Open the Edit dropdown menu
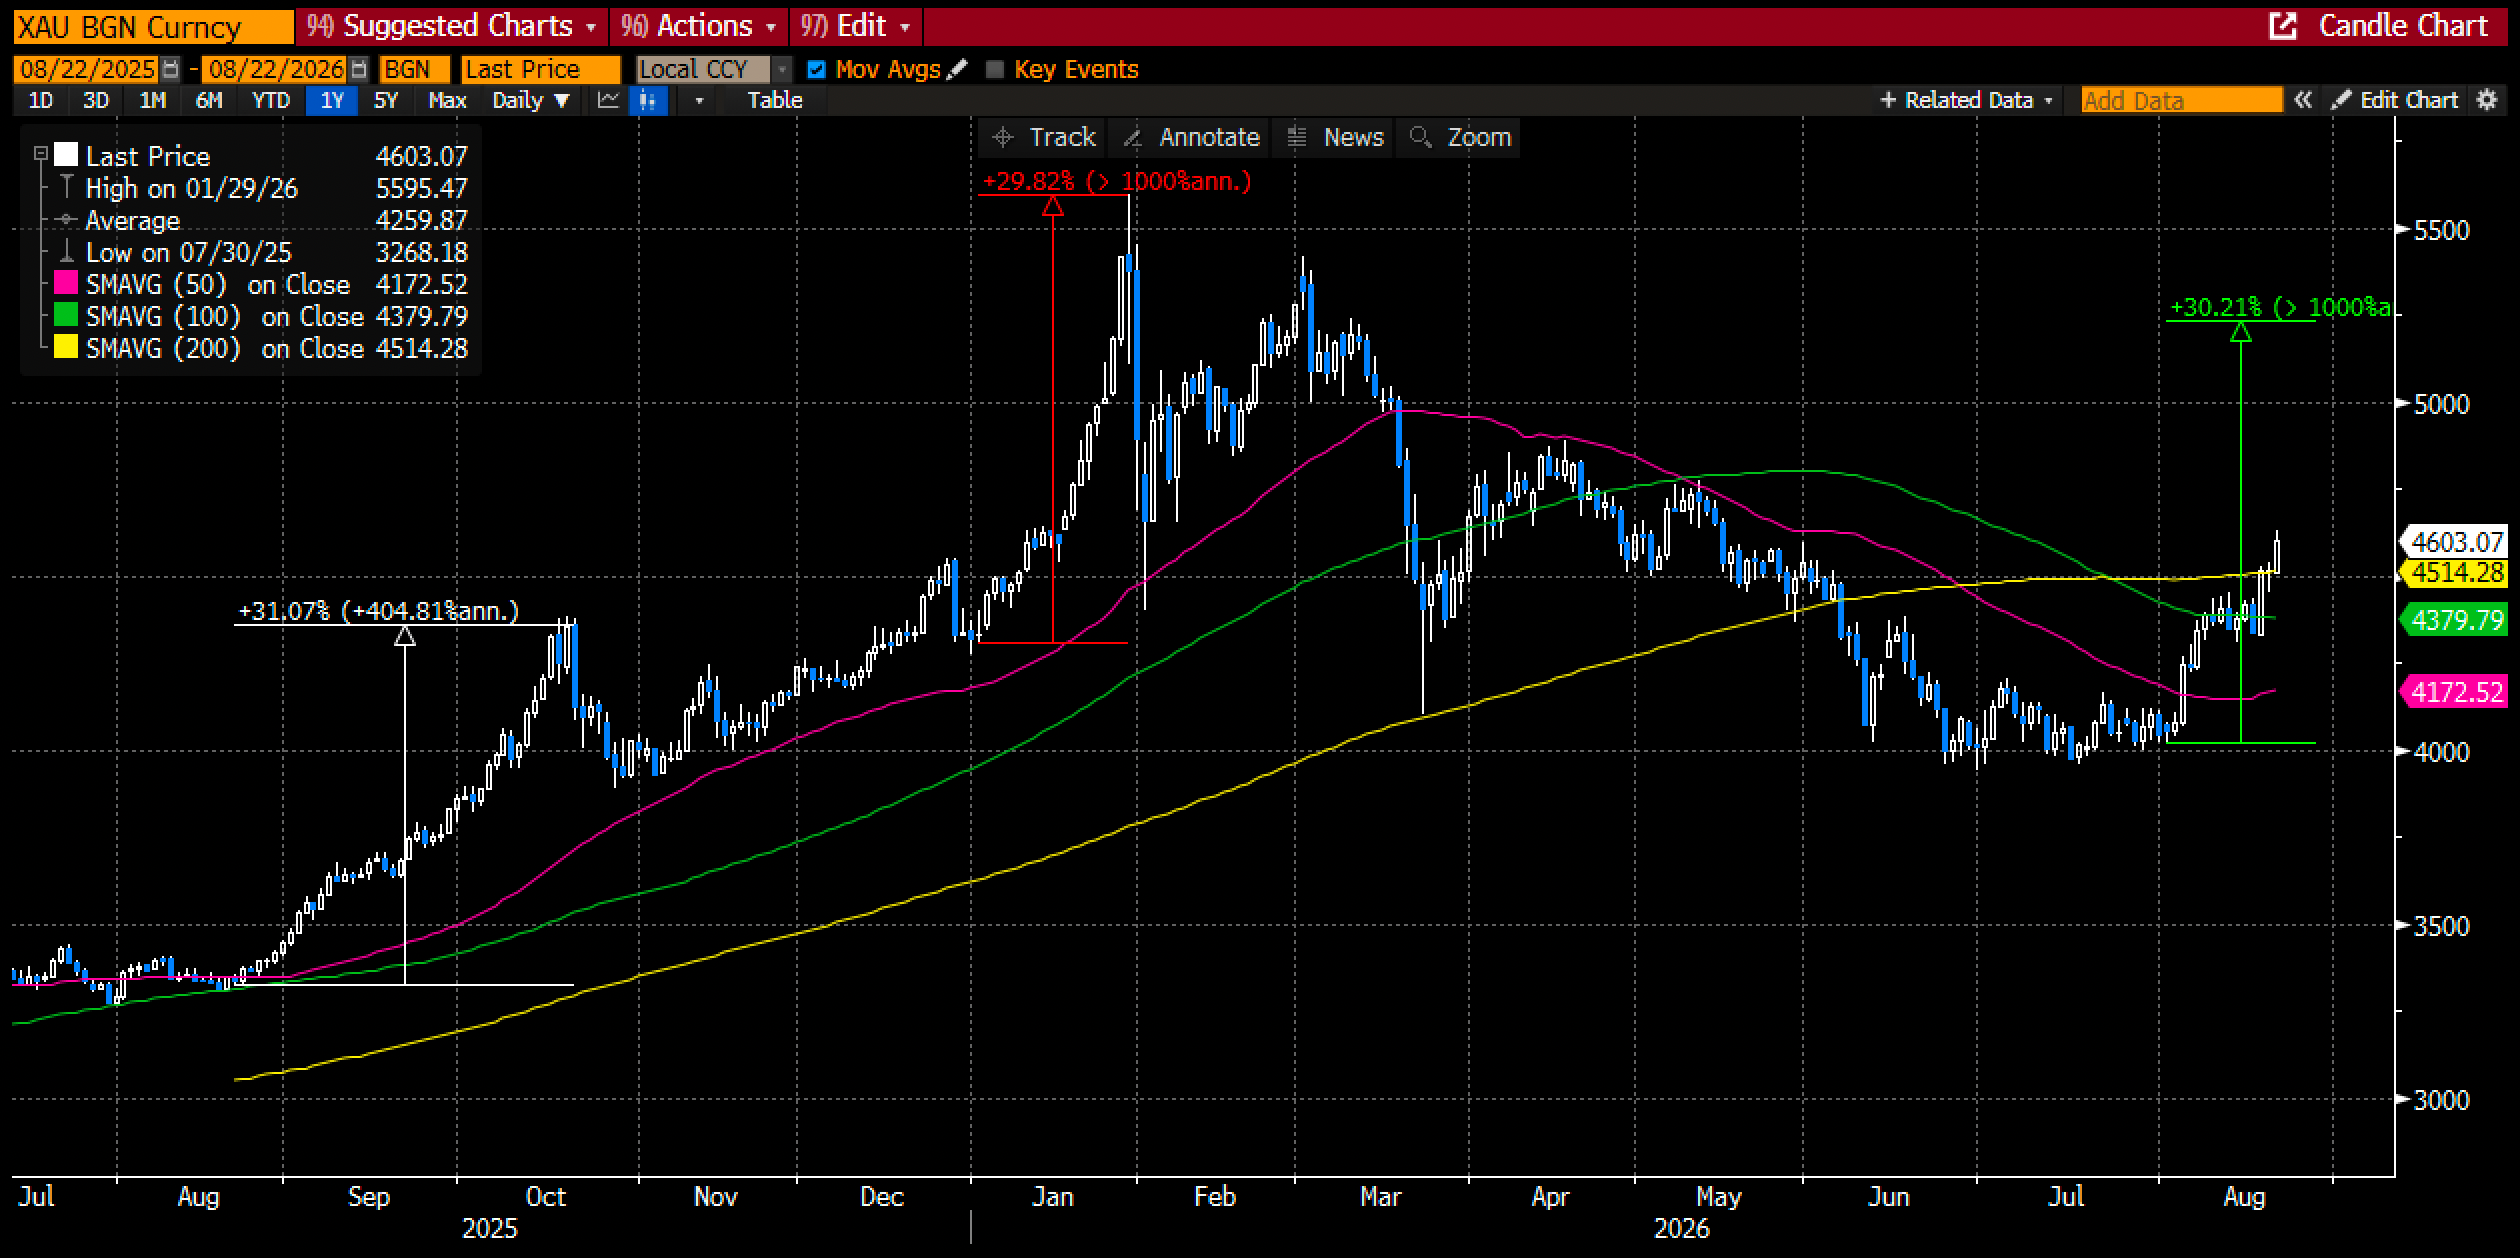2520x1258 pixels. [856, 26]
